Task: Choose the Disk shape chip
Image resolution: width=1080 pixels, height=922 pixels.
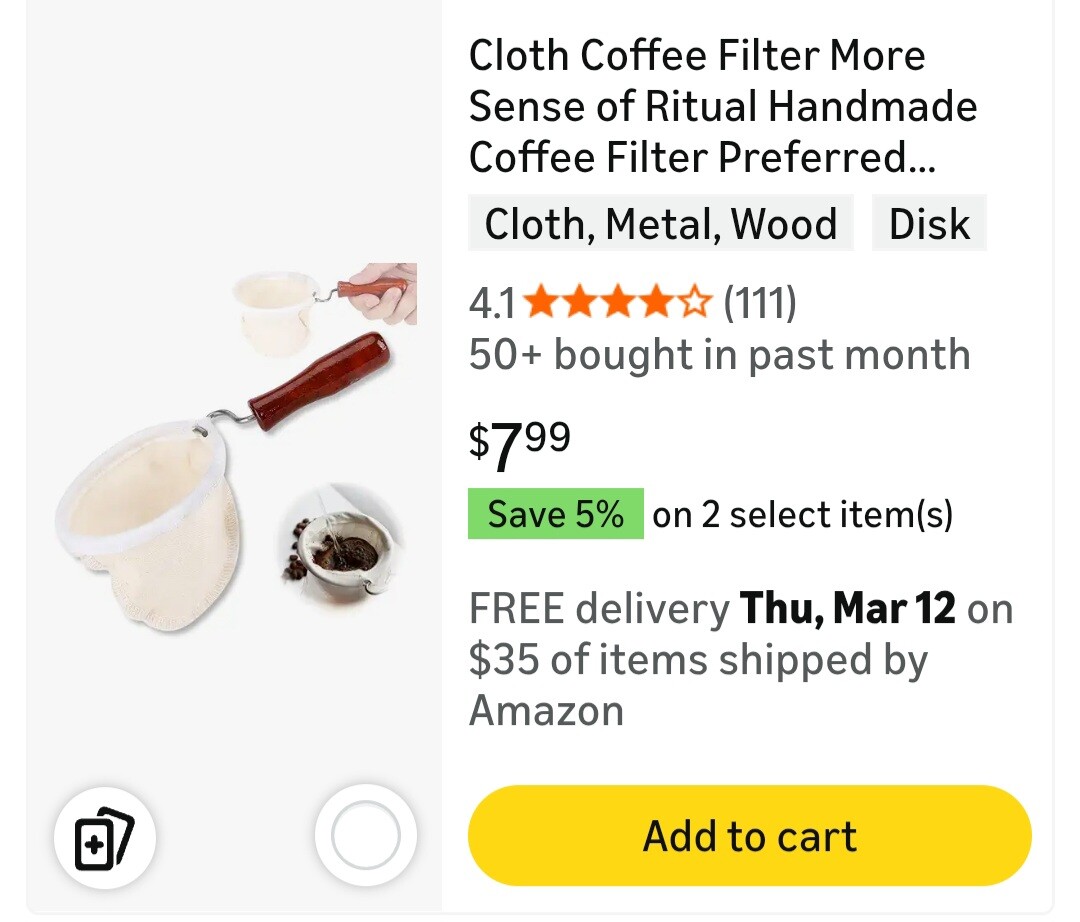Action: click(929, 223)
